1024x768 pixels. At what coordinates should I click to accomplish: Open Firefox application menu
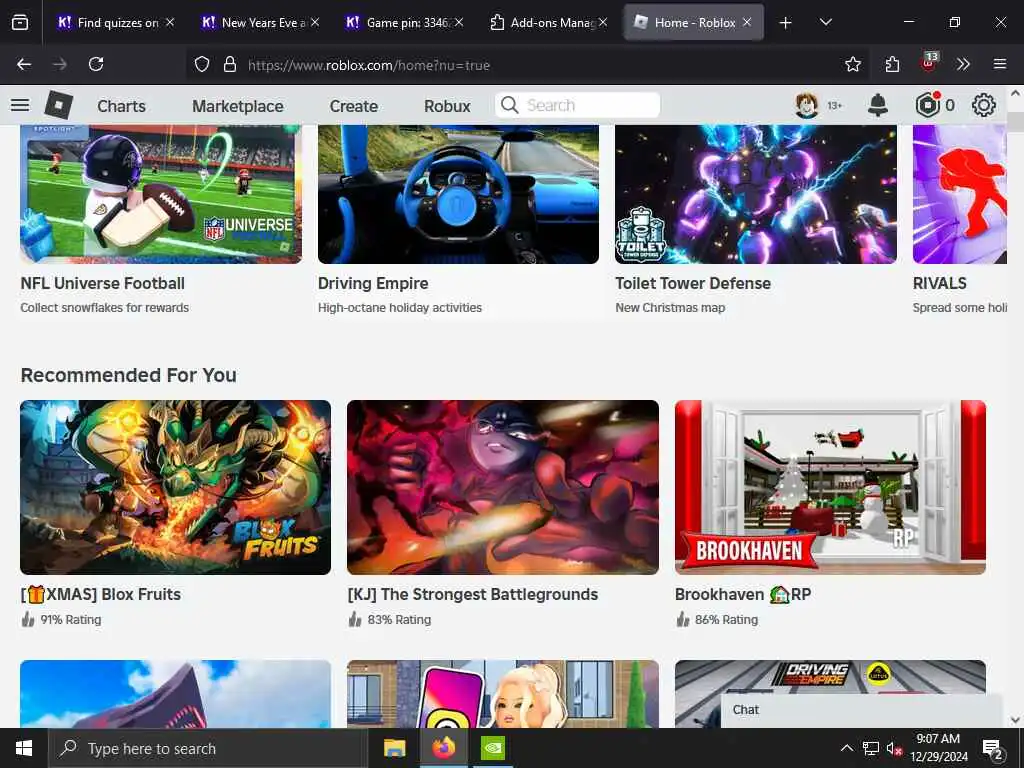1000,64
